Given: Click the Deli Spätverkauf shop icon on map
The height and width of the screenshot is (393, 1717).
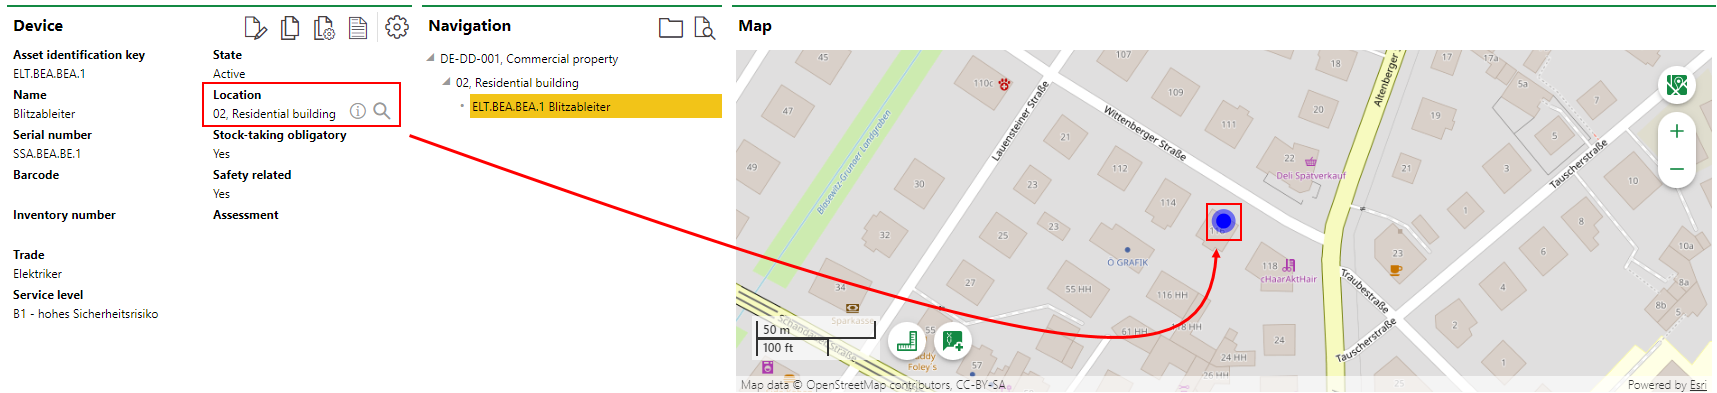Looking at the screenshot, I should tap(1311, 161).
